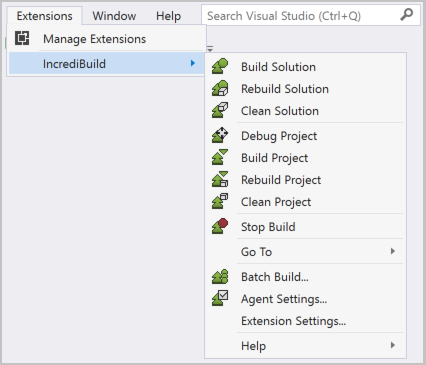
Task: Expand the IncrediBuild submenu arrow
Action: pos(193,63)
